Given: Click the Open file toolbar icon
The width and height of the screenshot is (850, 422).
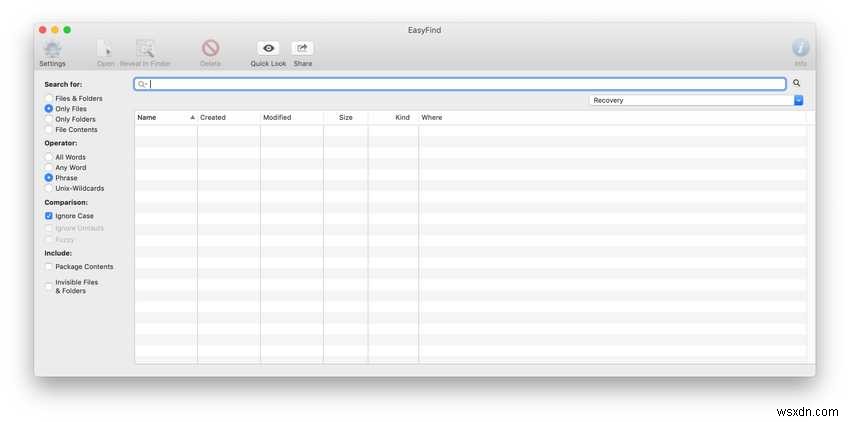Looking at the screenshot, I should point(106,49).
